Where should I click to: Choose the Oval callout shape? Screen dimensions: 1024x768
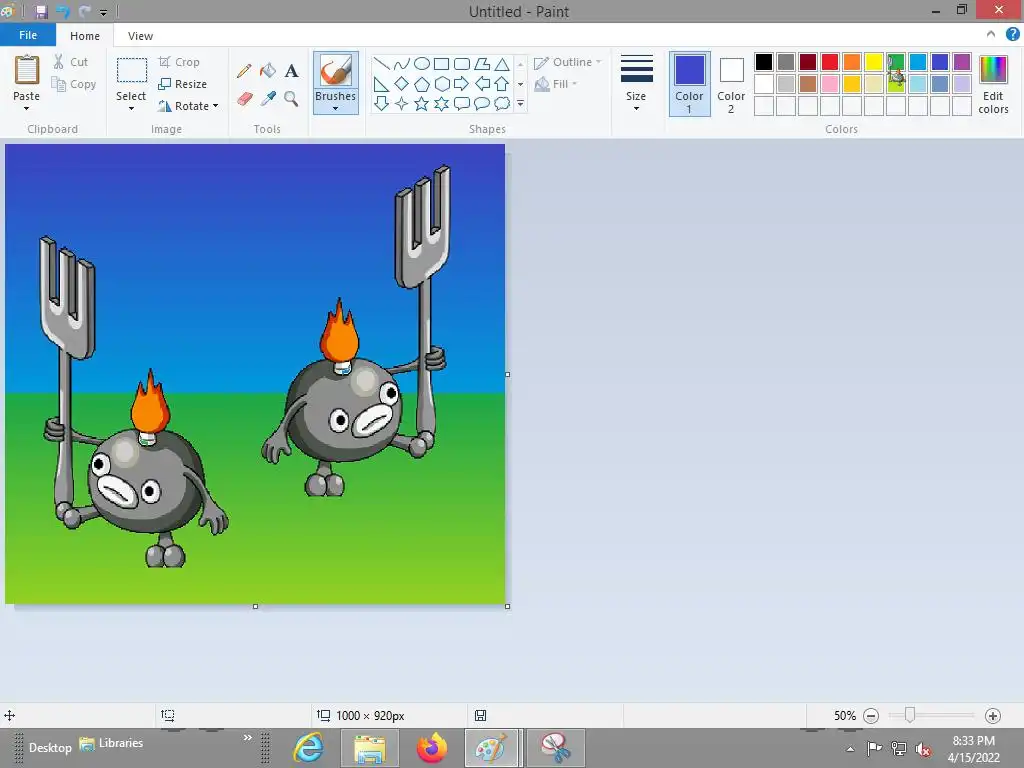(482, 103)
